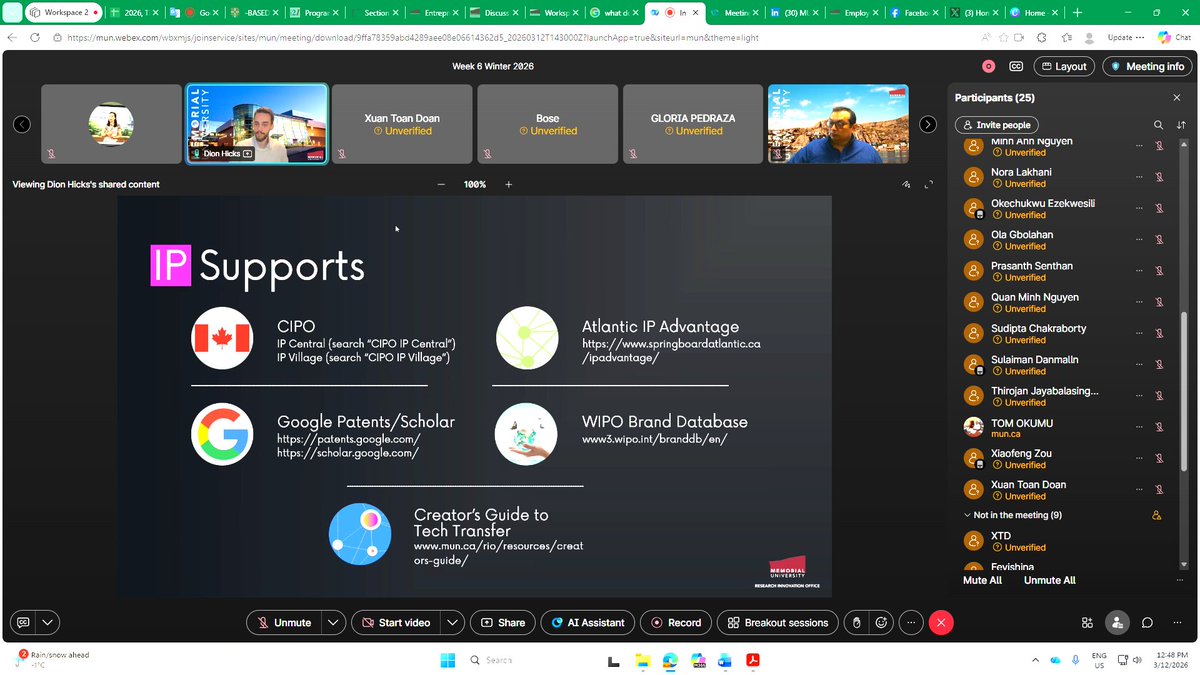
Task: Show next video thumbnails
Action: coord(928,124)
